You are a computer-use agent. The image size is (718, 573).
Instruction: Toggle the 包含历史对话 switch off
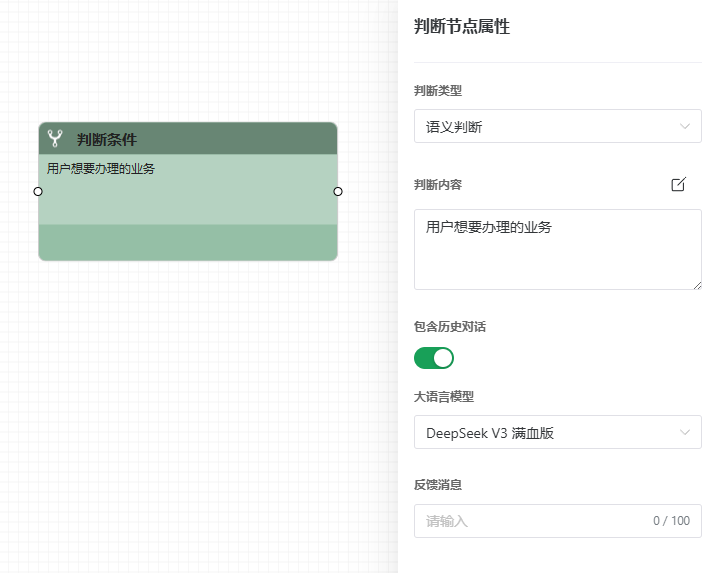click(434, 358)
